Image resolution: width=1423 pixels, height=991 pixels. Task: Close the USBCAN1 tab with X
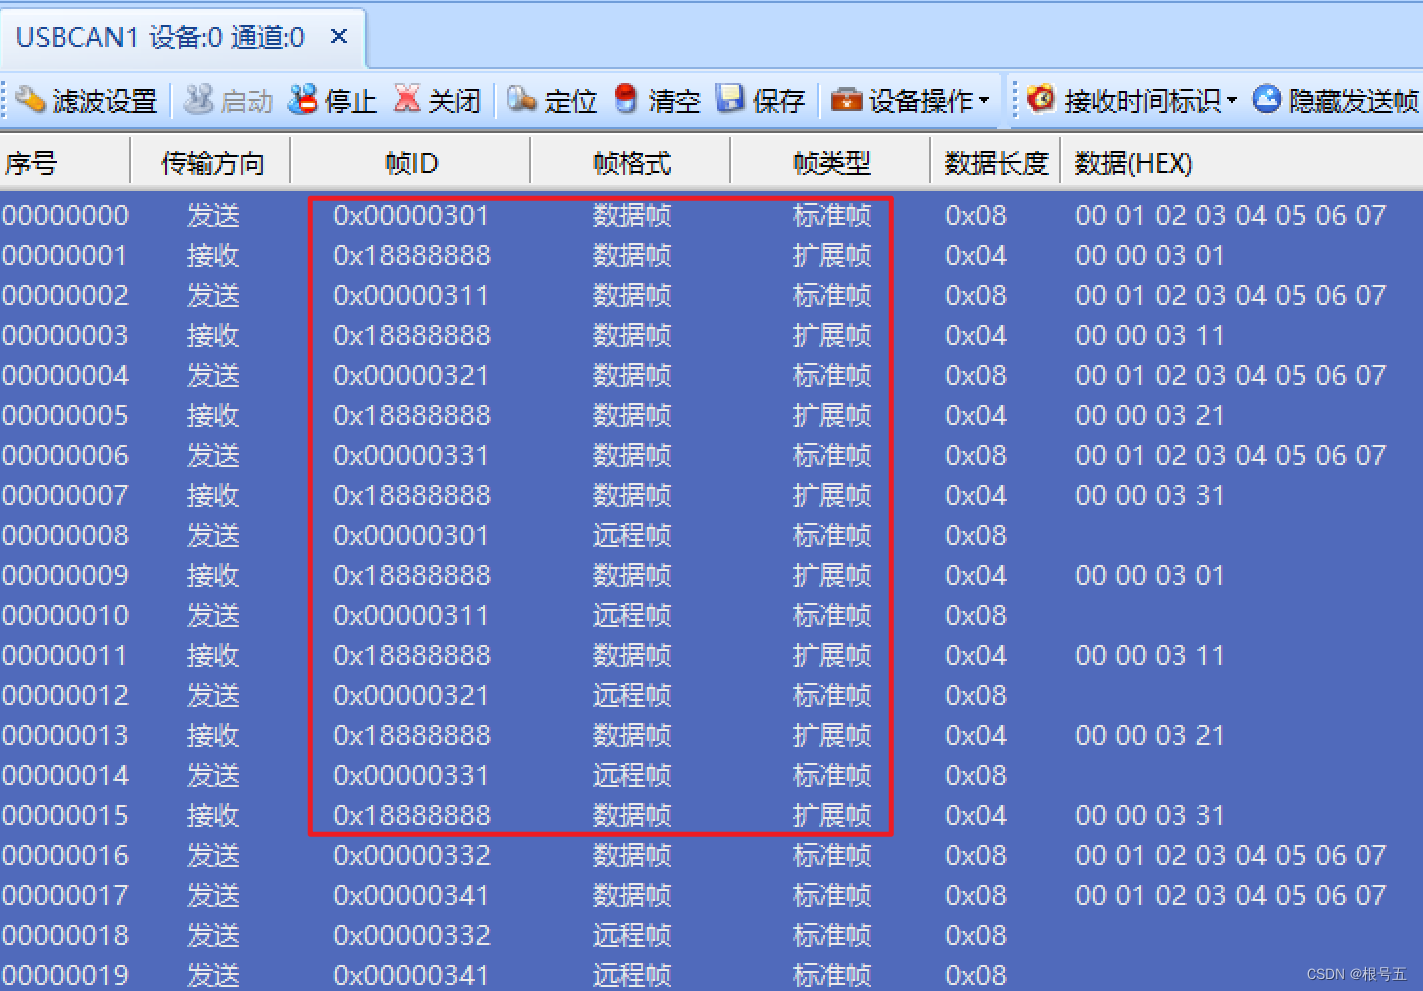coord(339,37)
